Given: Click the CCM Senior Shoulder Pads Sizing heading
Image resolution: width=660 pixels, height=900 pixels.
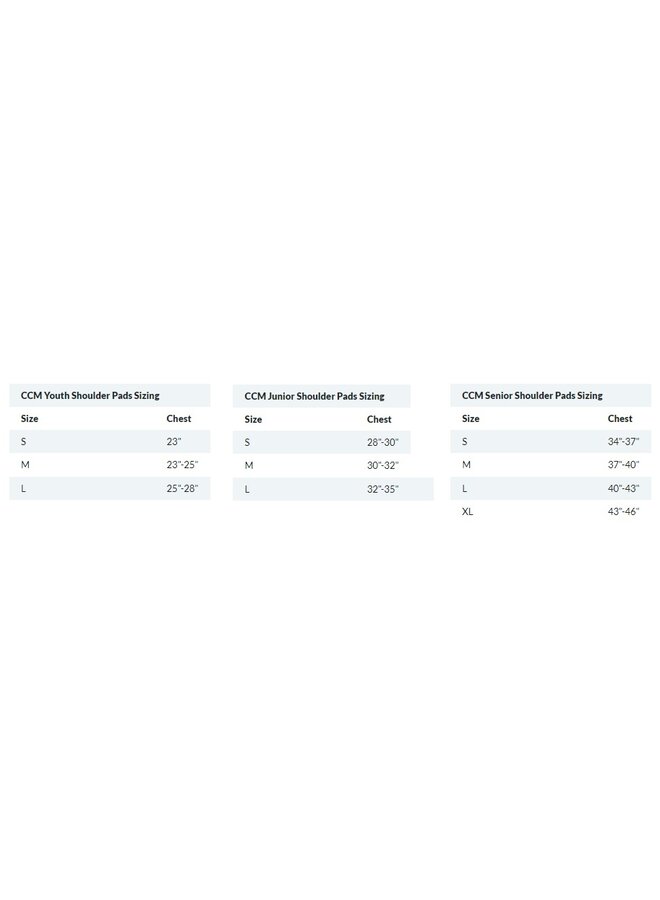Looking at the screenshot, I should 532,396.
